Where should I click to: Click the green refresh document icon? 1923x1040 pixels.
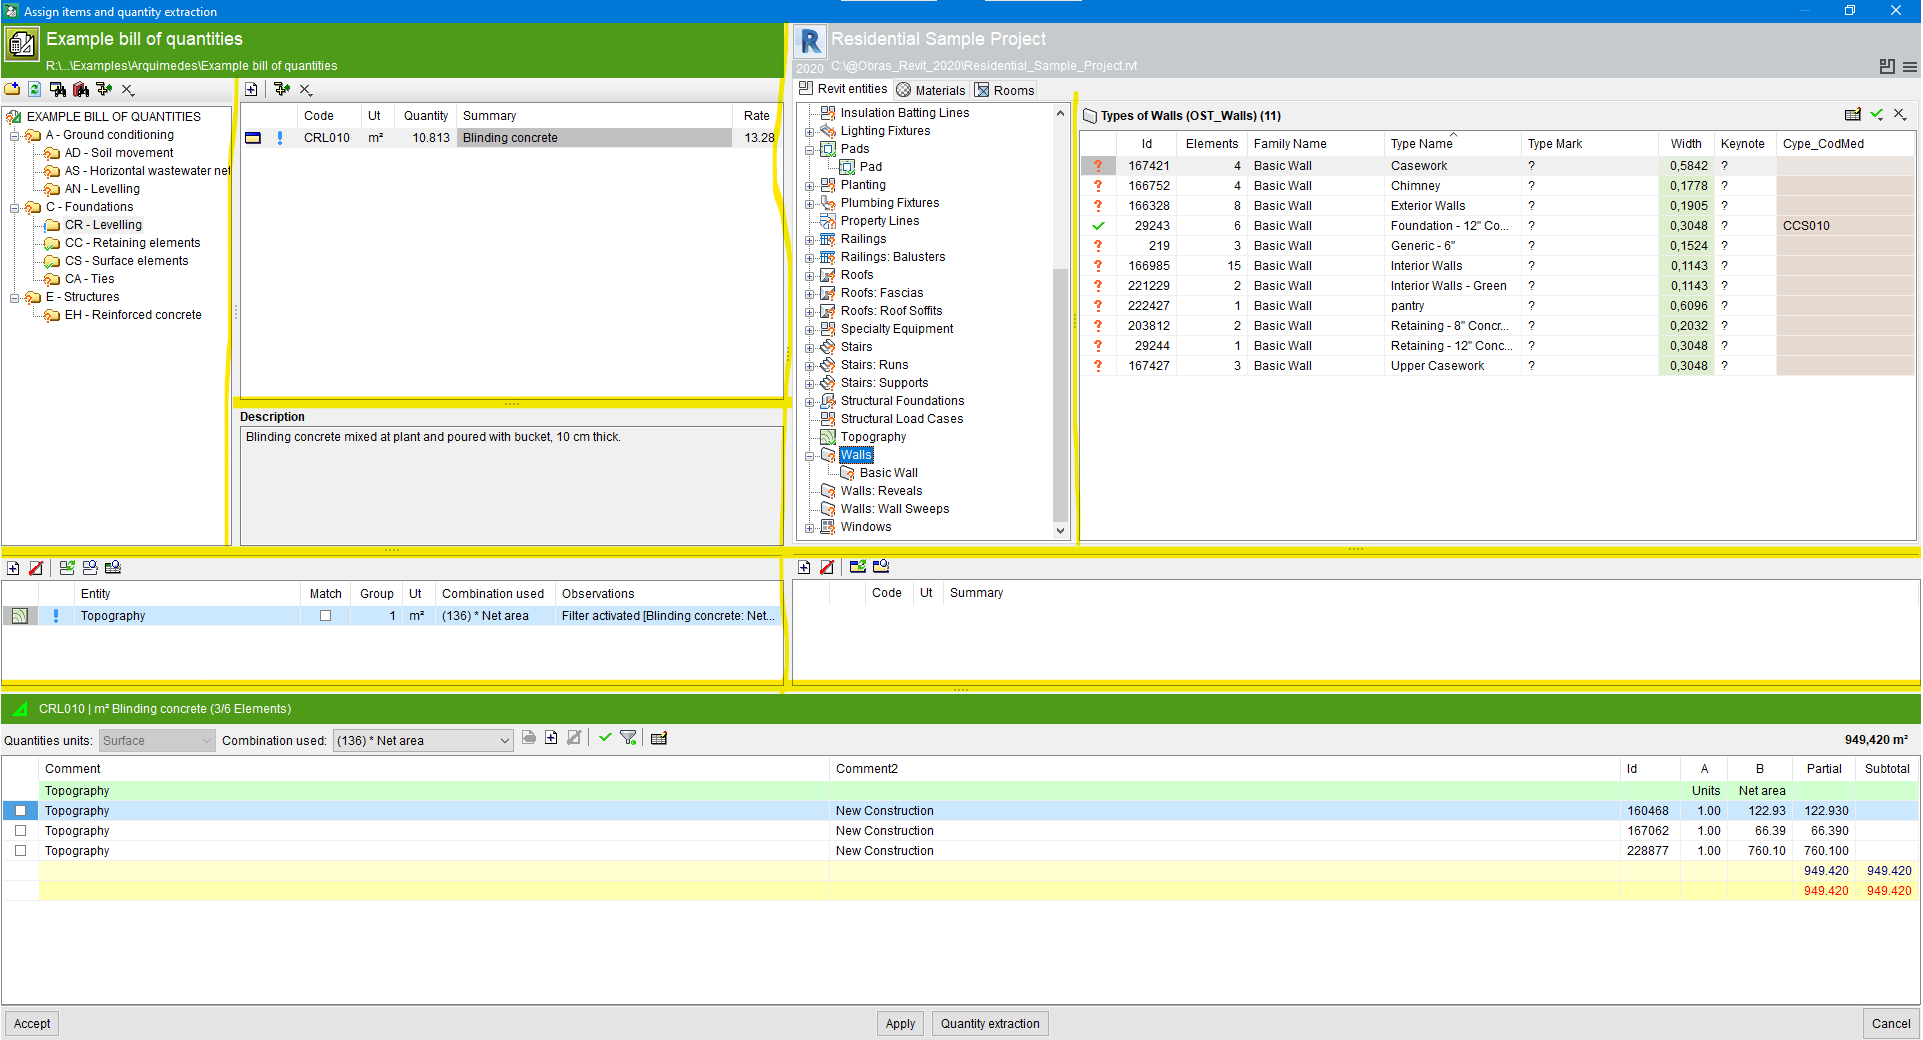click(35, 89)
